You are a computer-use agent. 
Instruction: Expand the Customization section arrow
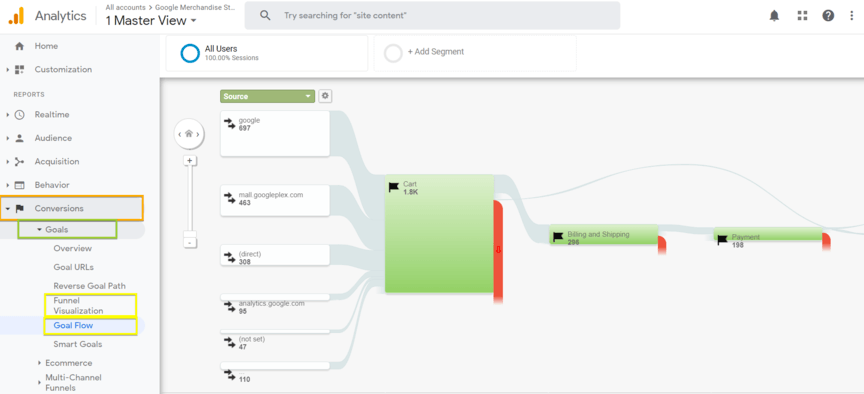tap(8, 69)
